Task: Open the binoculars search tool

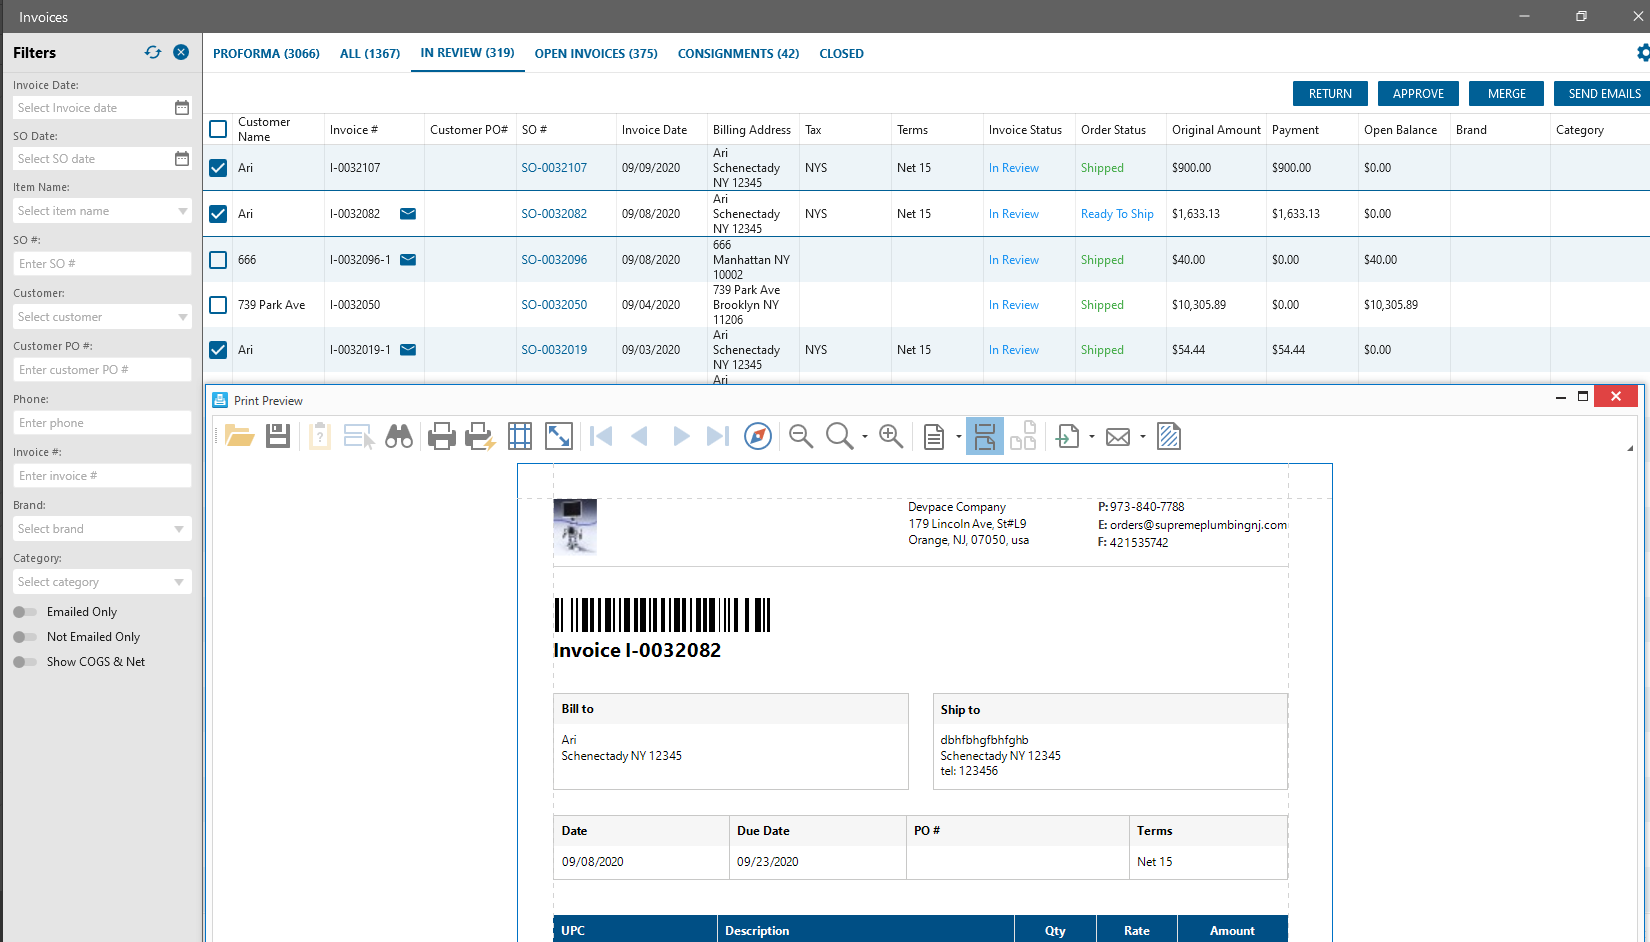Action: point(399,436)
